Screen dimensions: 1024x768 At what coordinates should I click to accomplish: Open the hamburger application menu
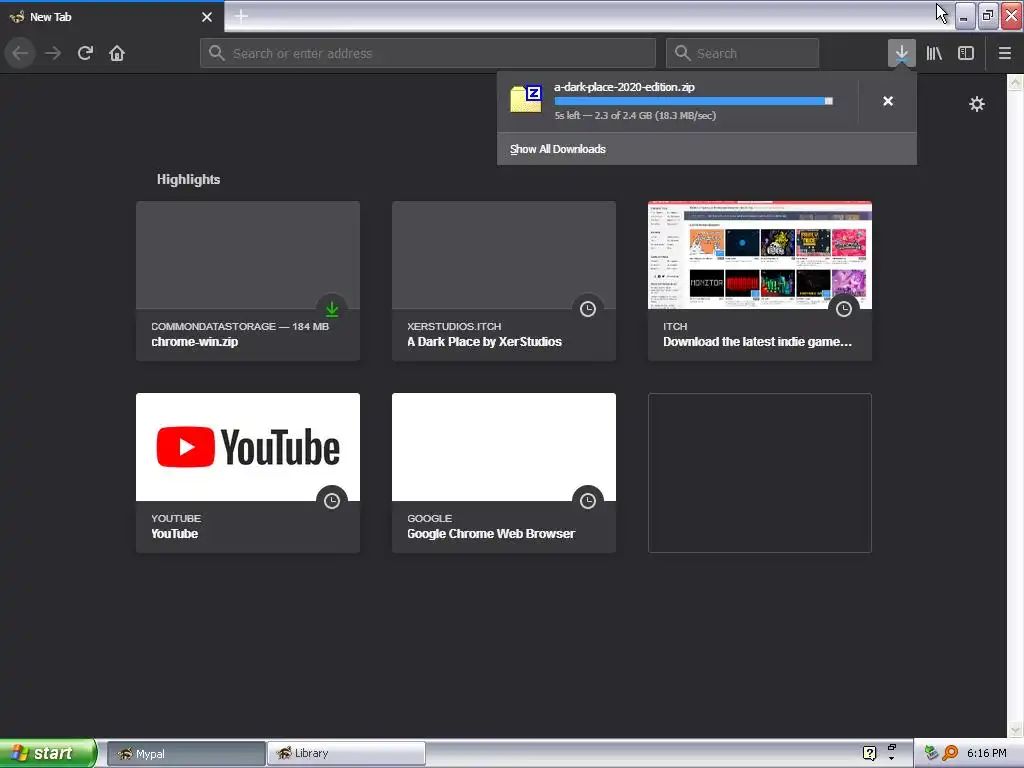[1004, 53]
